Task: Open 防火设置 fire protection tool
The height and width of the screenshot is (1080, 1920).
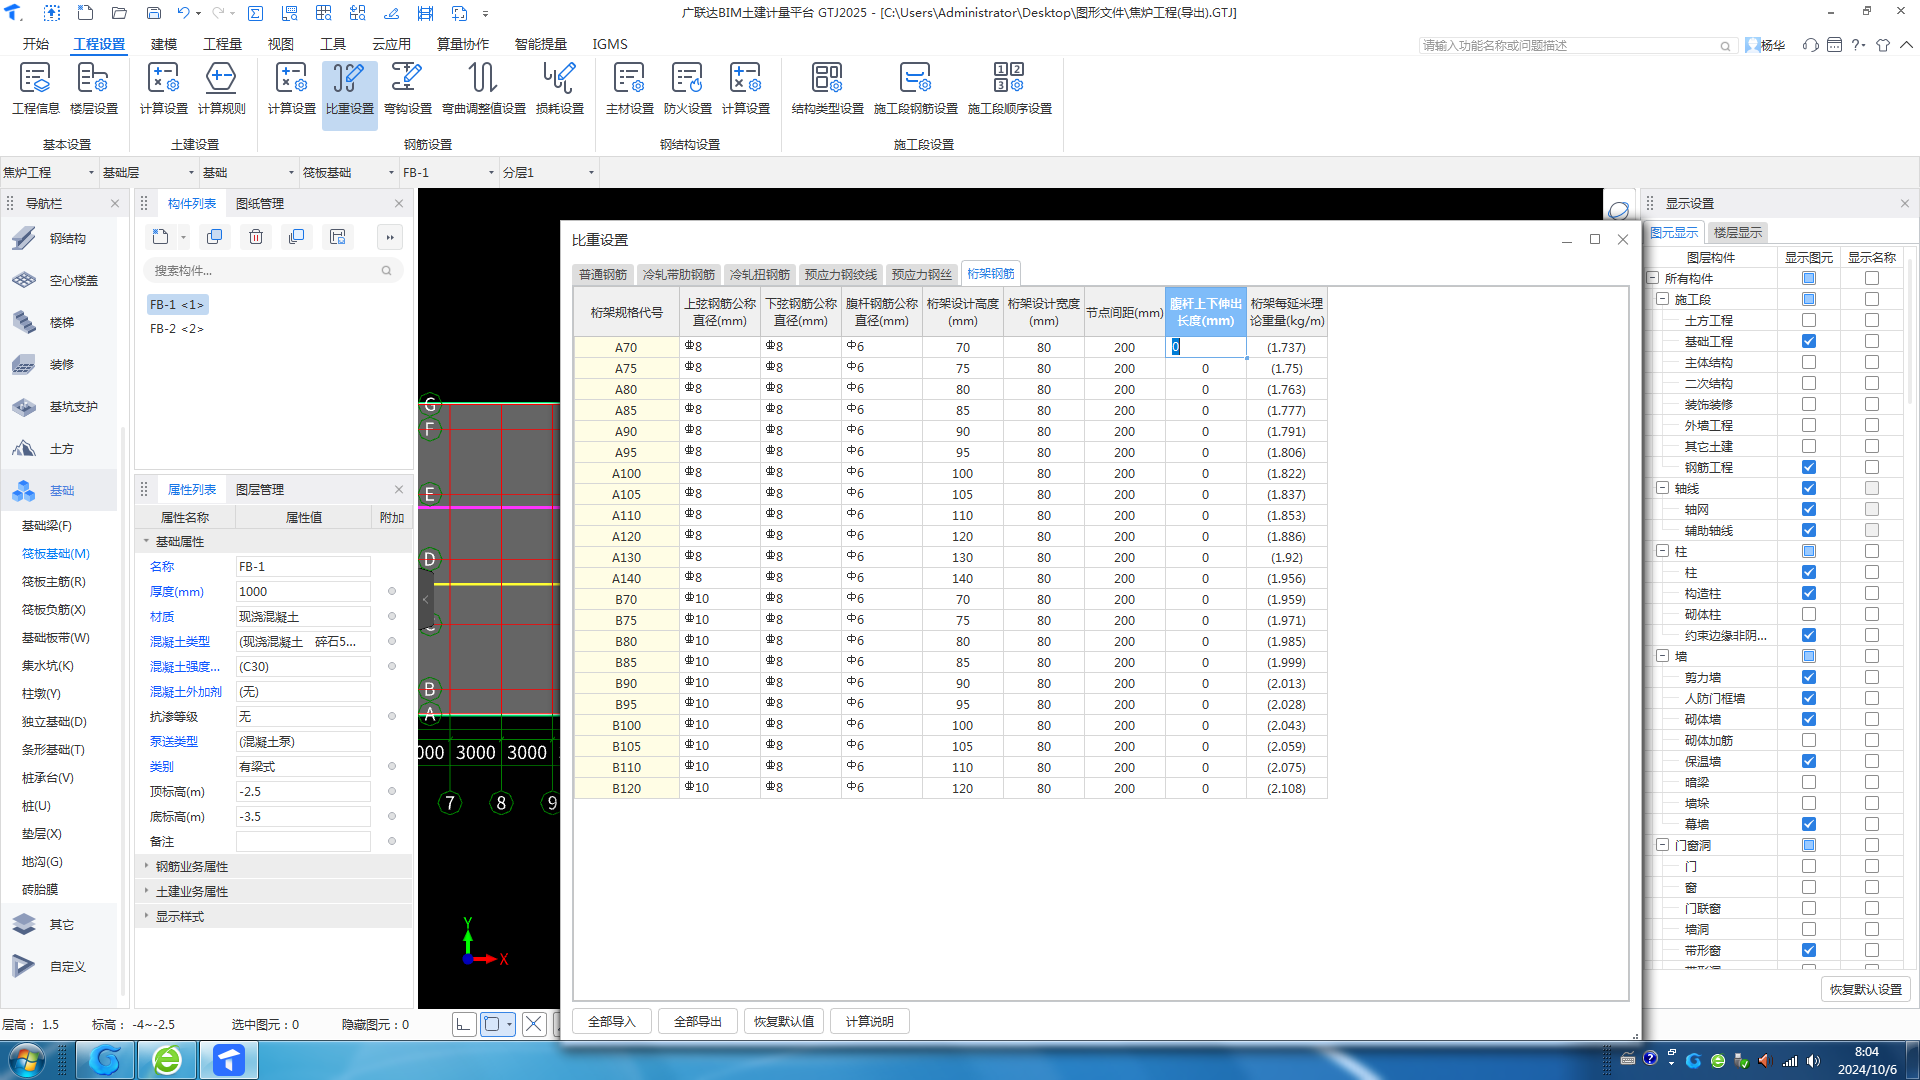Action: point(687,88)
